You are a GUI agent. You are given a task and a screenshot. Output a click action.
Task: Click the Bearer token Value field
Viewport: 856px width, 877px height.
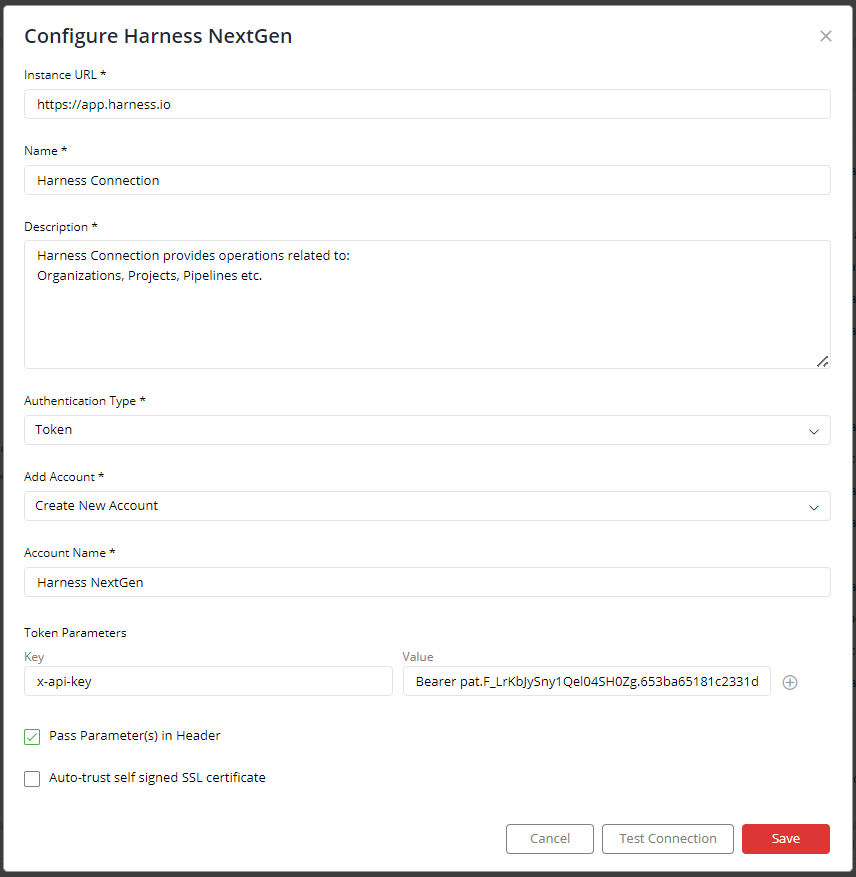(586, 681)
